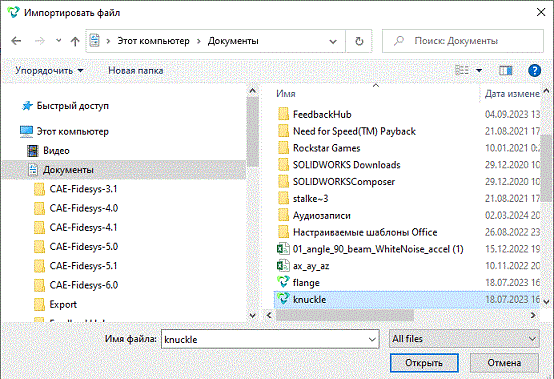Select Настраиваемые шаблоны Office folder

[365, 232]
